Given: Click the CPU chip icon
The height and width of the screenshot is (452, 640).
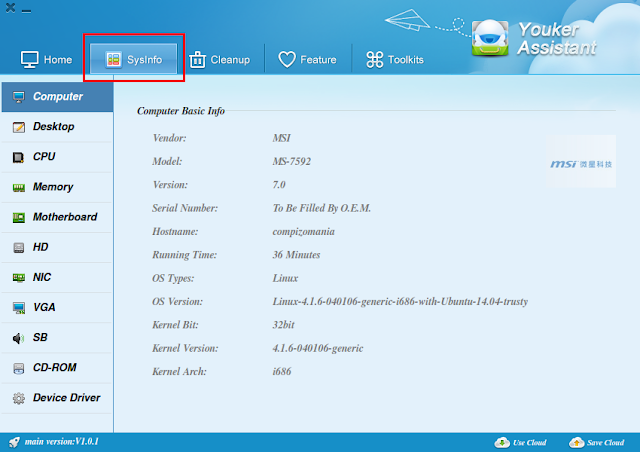Looking at the screenshot, I should point(18,158).
